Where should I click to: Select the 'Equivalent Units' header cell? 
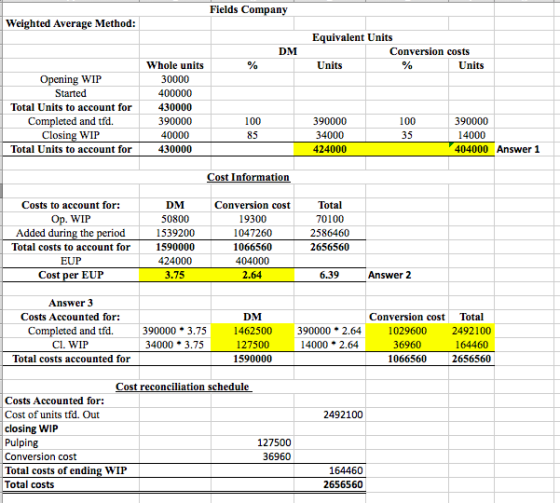pyautogui.click(x=352, y=37)
